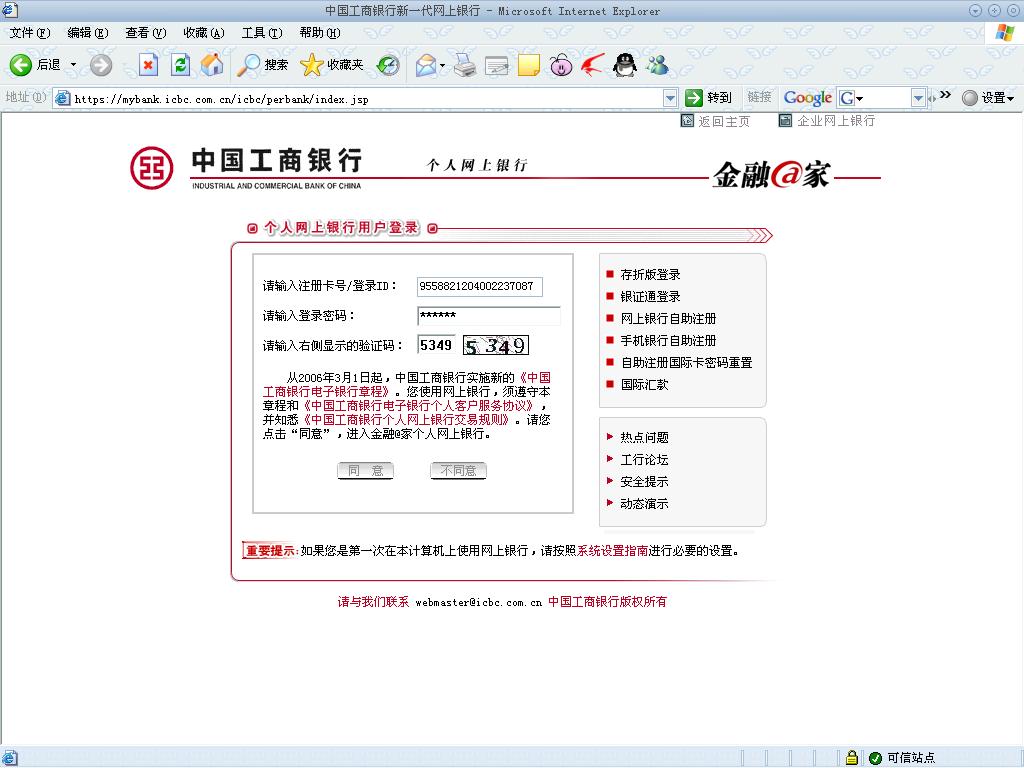This screenshot has width=1024, height=768.
Task: Click the IE icon in the title bar
Action: click(x=9, y=10)
